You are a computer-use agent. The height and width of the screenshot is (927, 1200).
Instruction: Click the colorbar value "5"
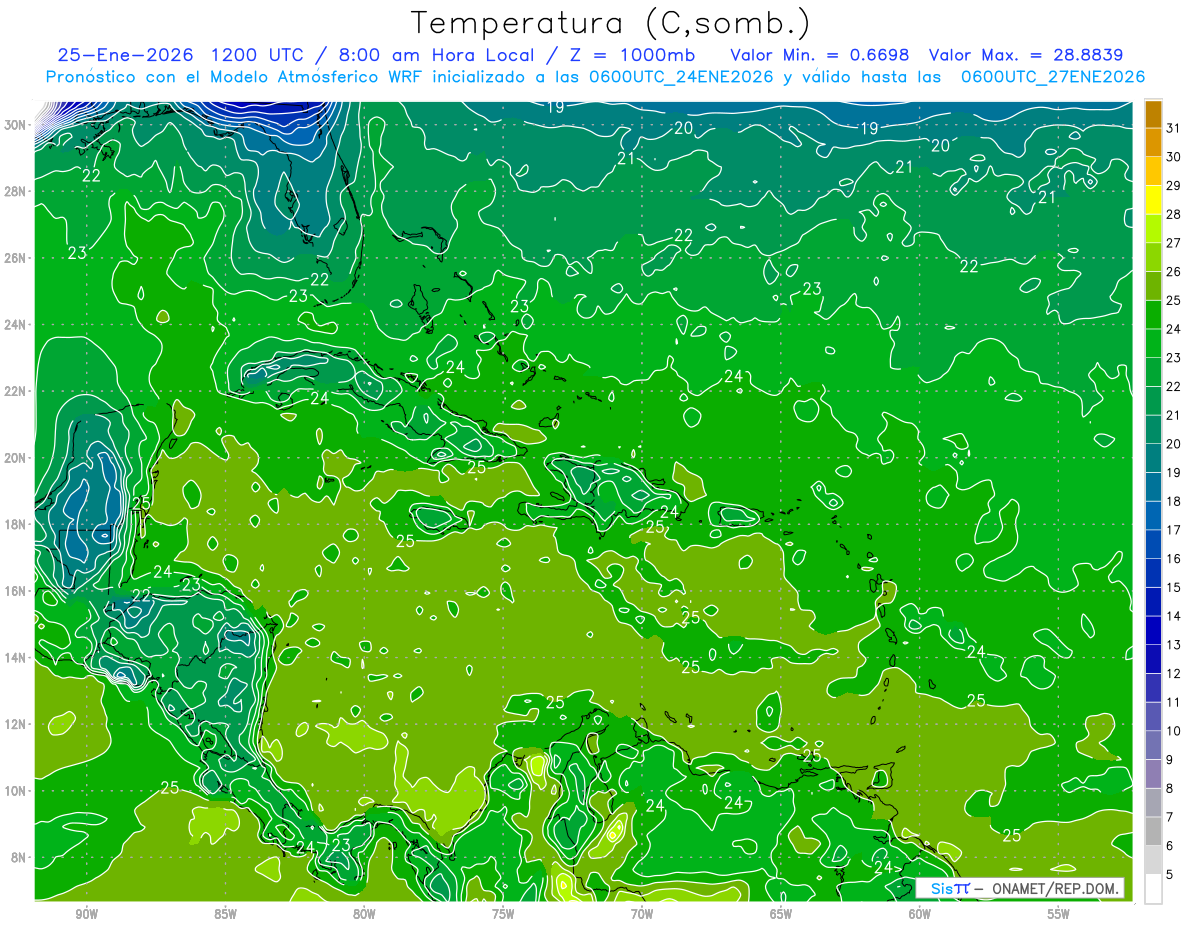coord(1170,875)
